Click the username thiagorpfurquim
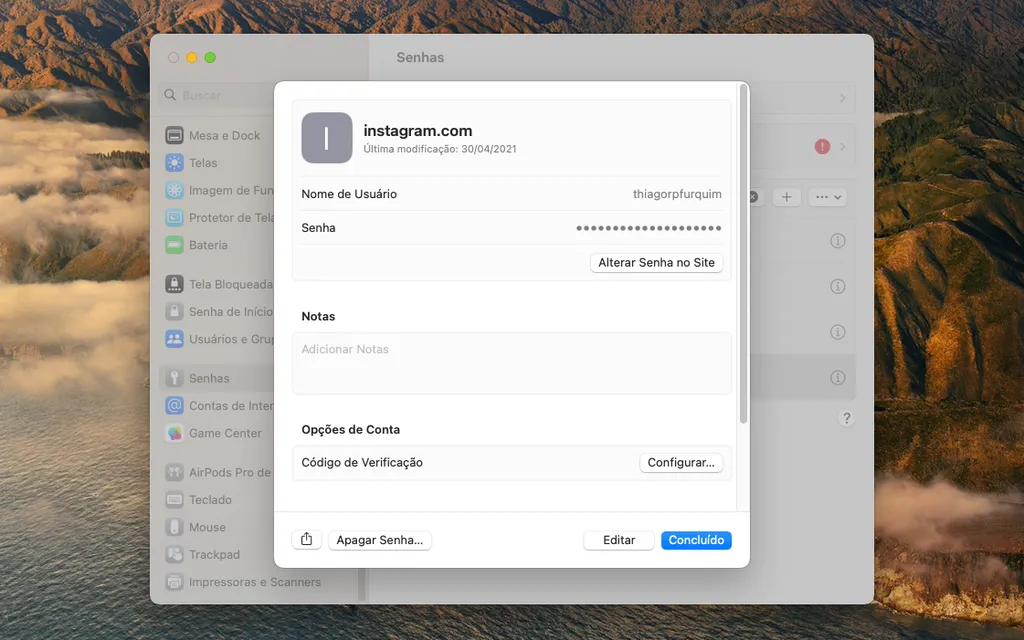This screenshot has width=1024, height=640. click(x=677, y=194)
